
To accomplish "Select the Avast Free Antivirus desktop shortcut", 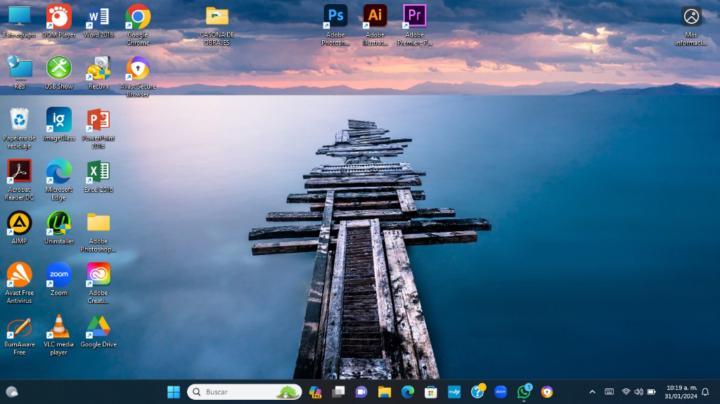I will pos(19,283).
